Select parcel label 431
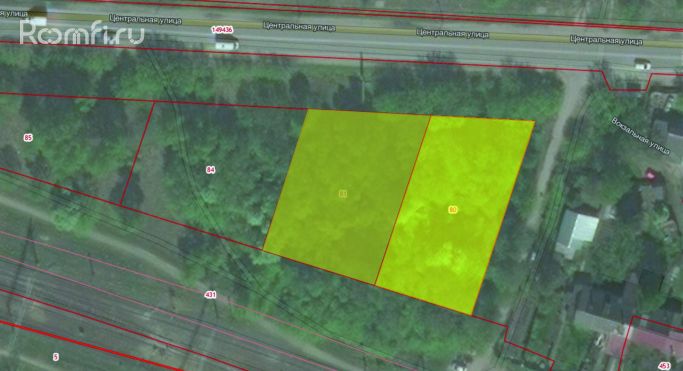683x371 pixels. tap(210, 295)
